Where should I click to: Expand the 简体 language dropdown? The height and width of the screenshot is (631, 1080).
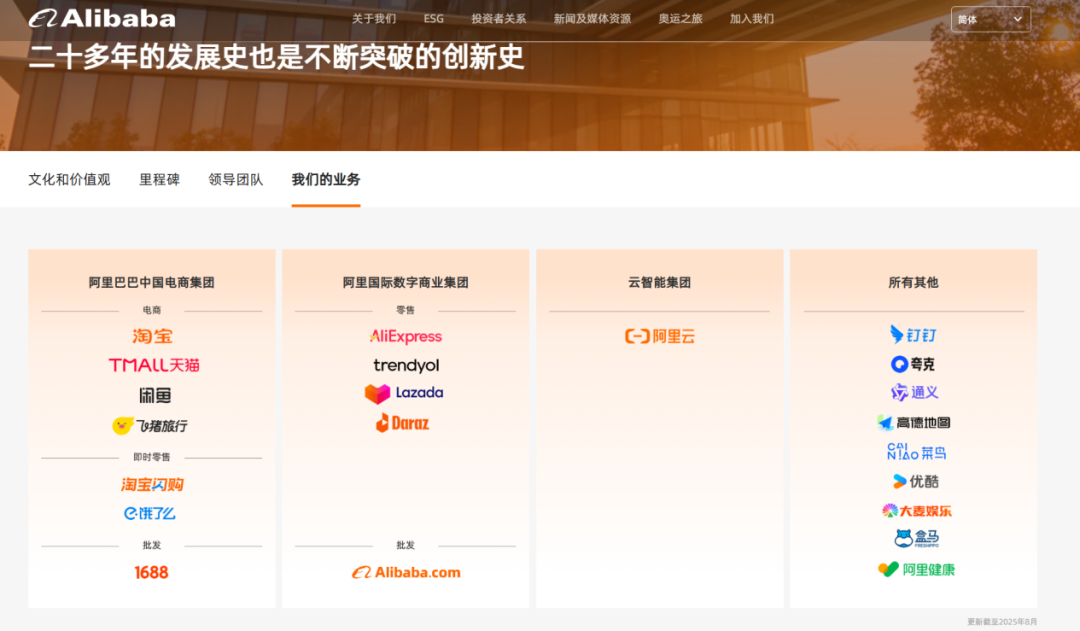pyautogui.click(x=990, y=19)
